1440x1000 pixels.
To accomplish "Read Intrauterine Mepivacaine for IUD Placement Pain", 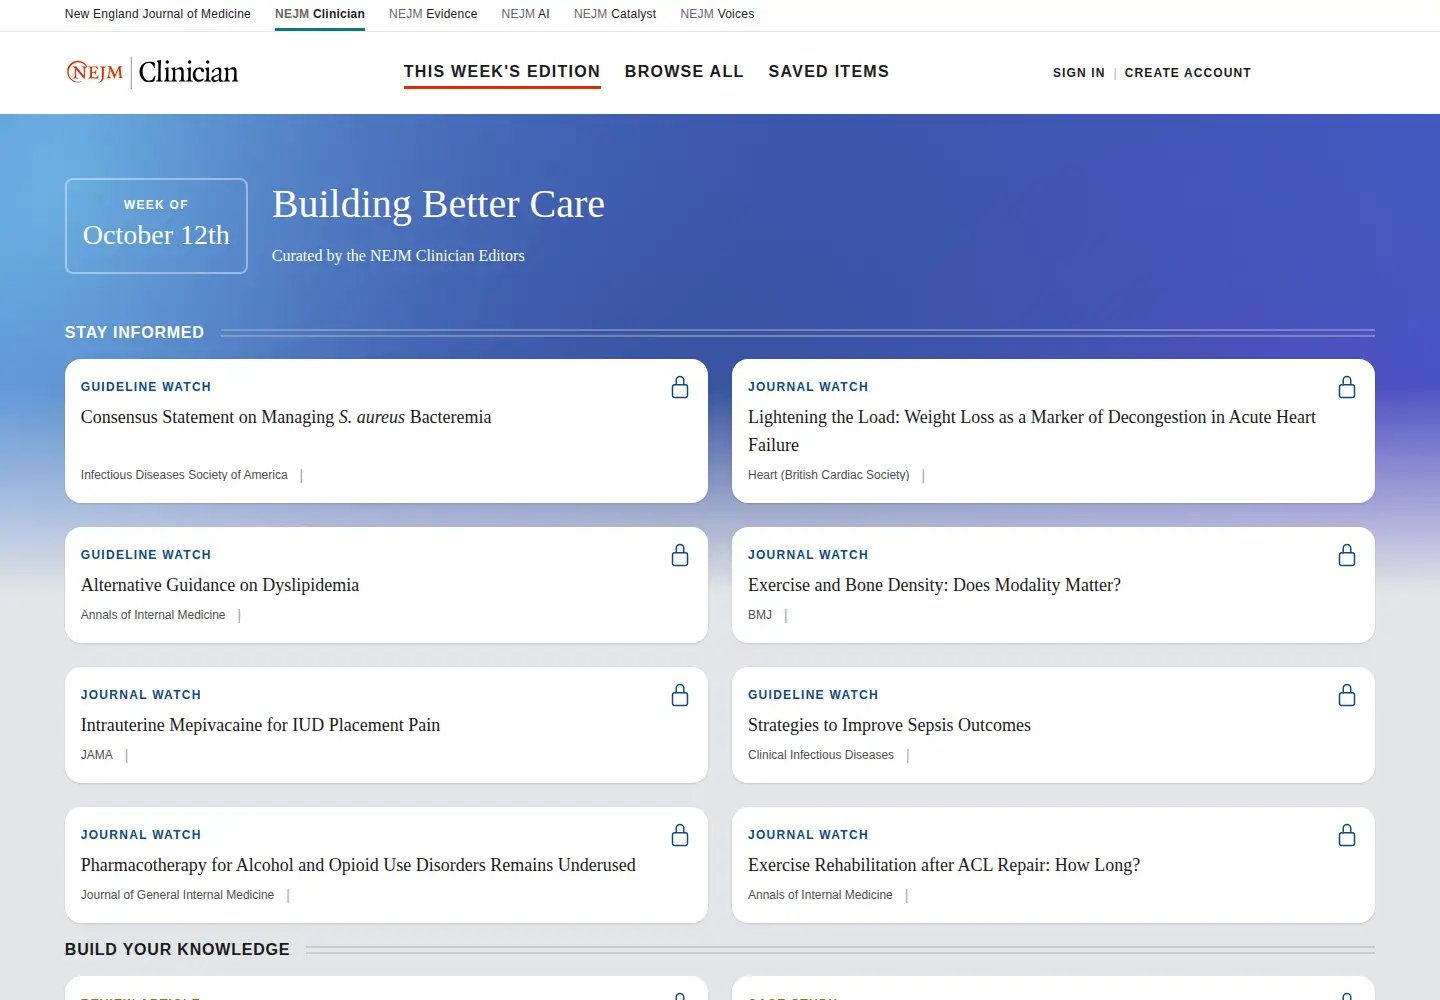I will click(260, 725).
